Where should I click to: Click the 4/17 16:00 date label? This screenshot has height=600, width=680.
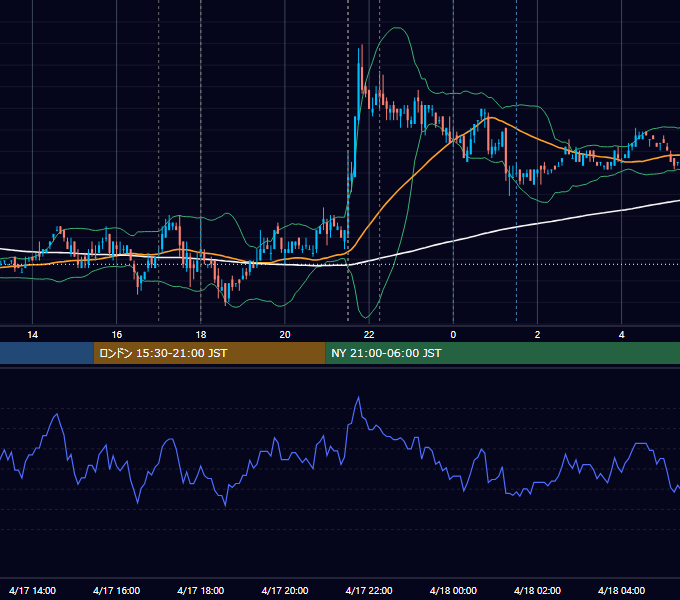pos(117,590)
